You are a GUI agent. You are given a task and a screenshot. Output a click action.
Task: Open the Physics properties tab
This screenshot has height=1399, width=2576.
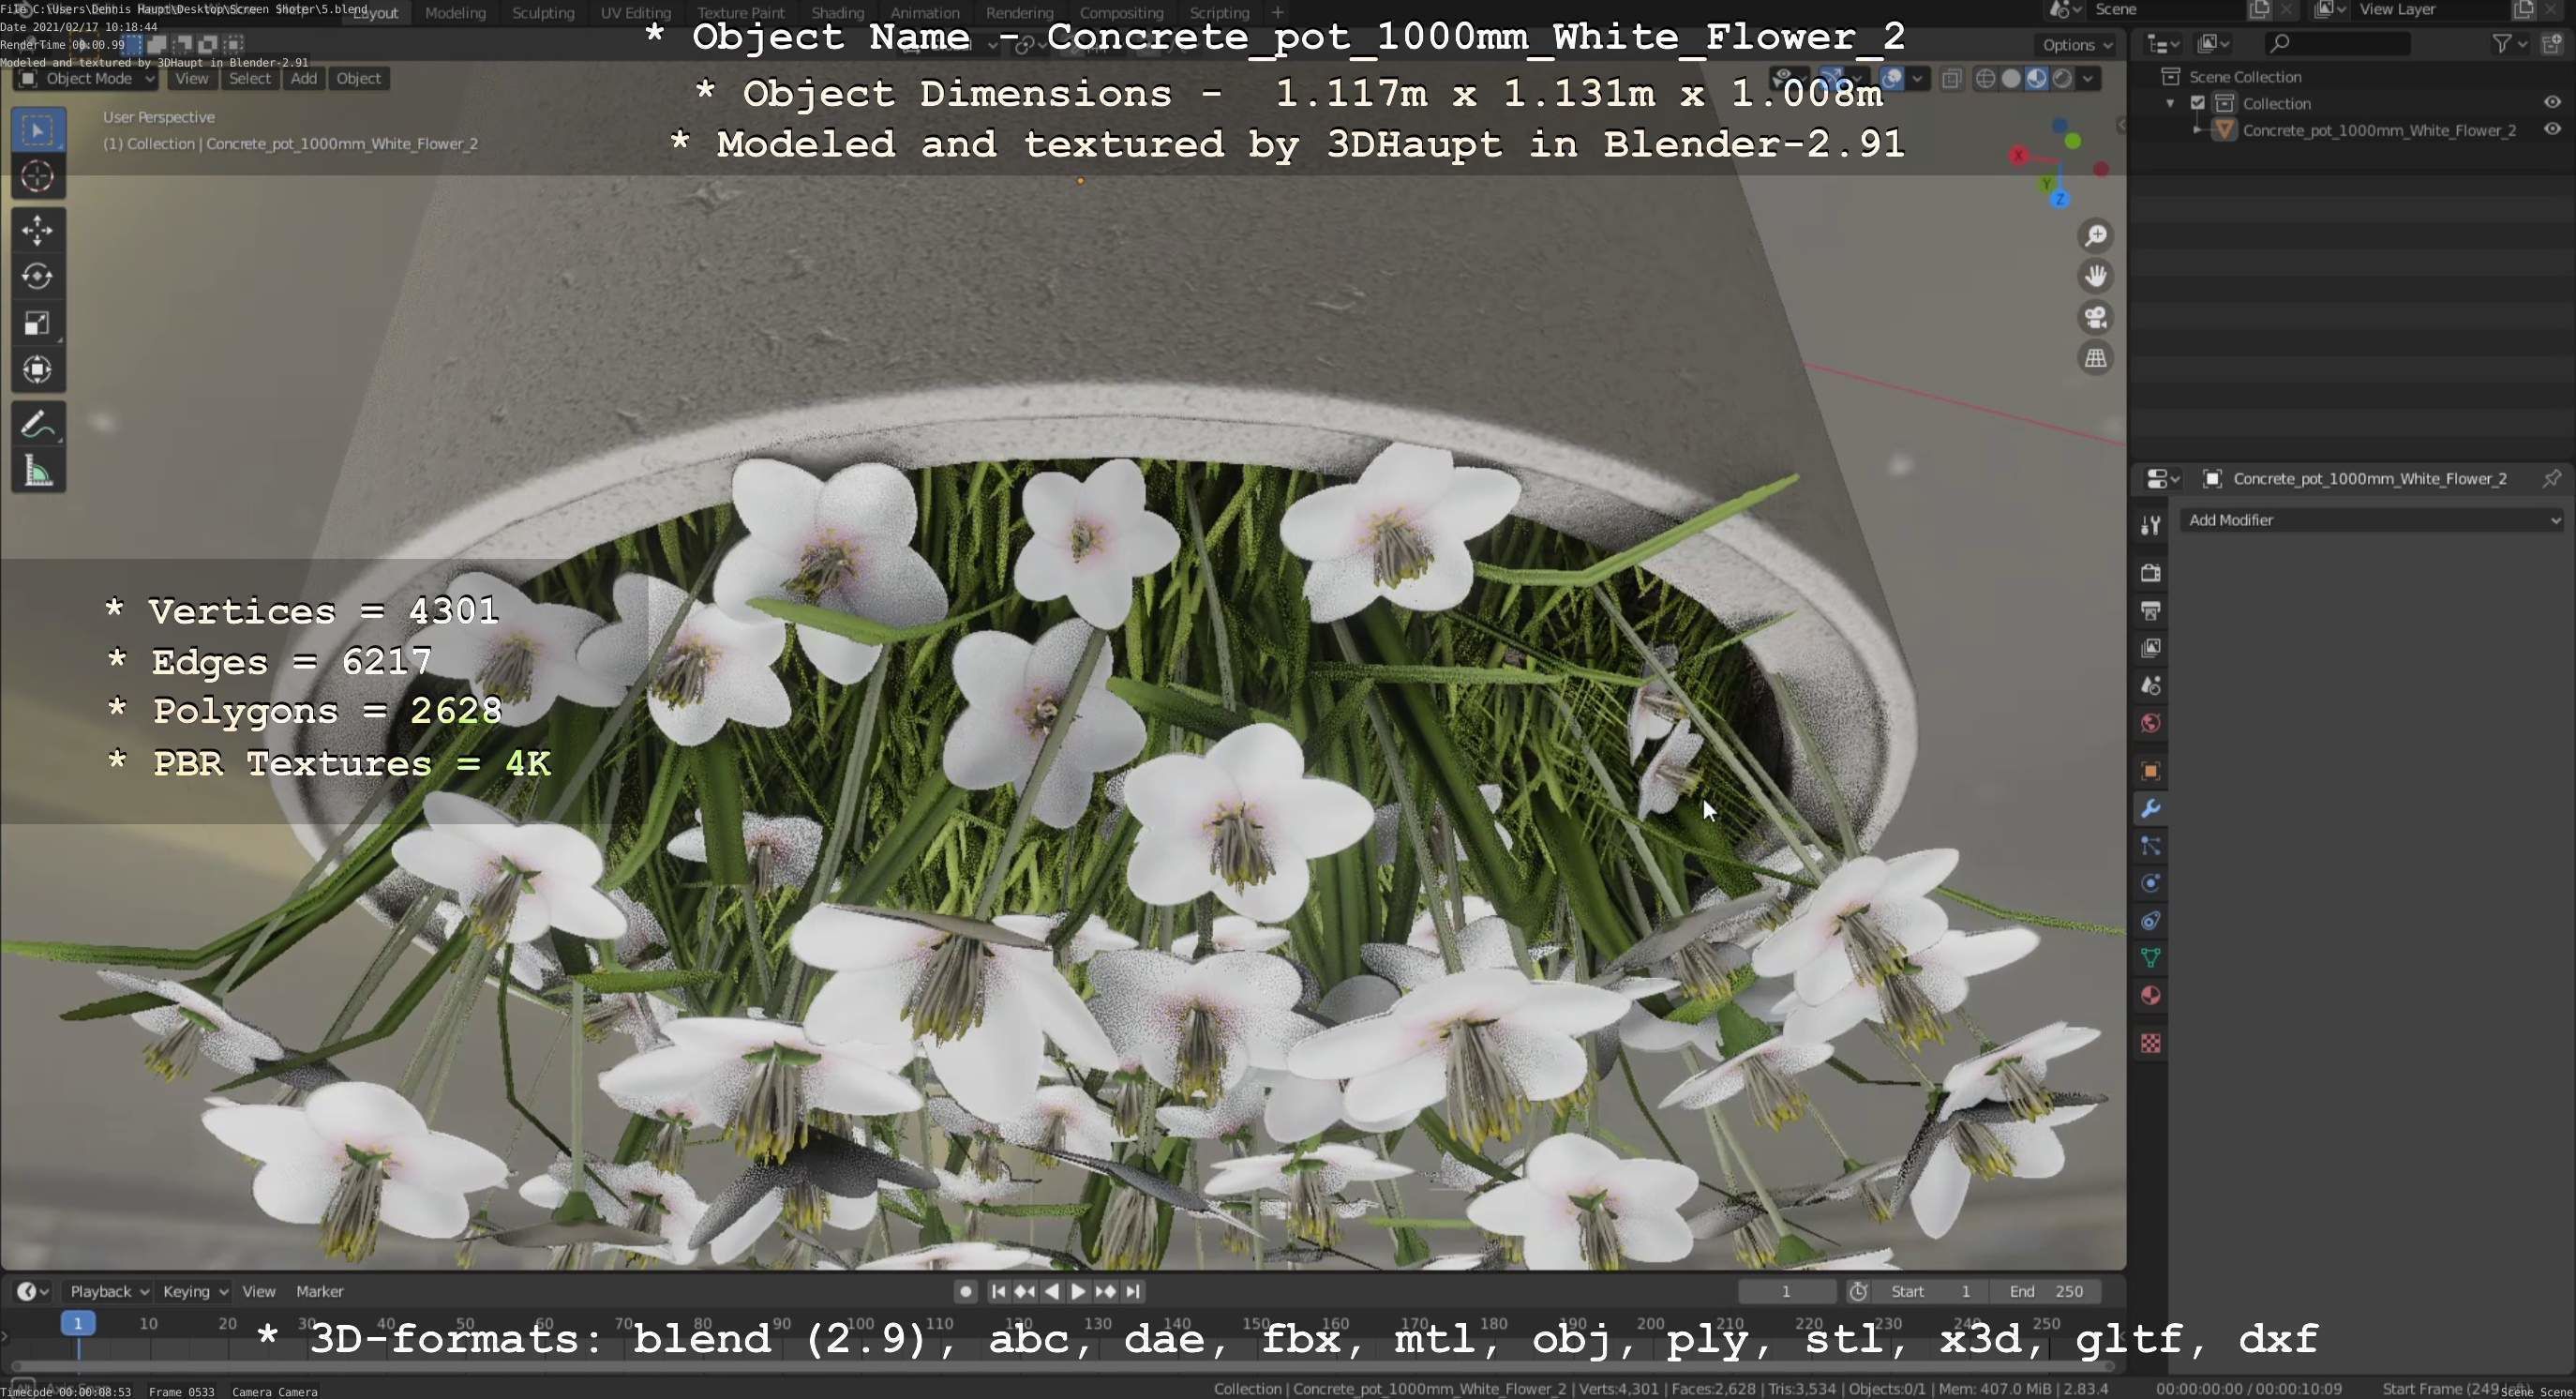tap(2150, 883)
